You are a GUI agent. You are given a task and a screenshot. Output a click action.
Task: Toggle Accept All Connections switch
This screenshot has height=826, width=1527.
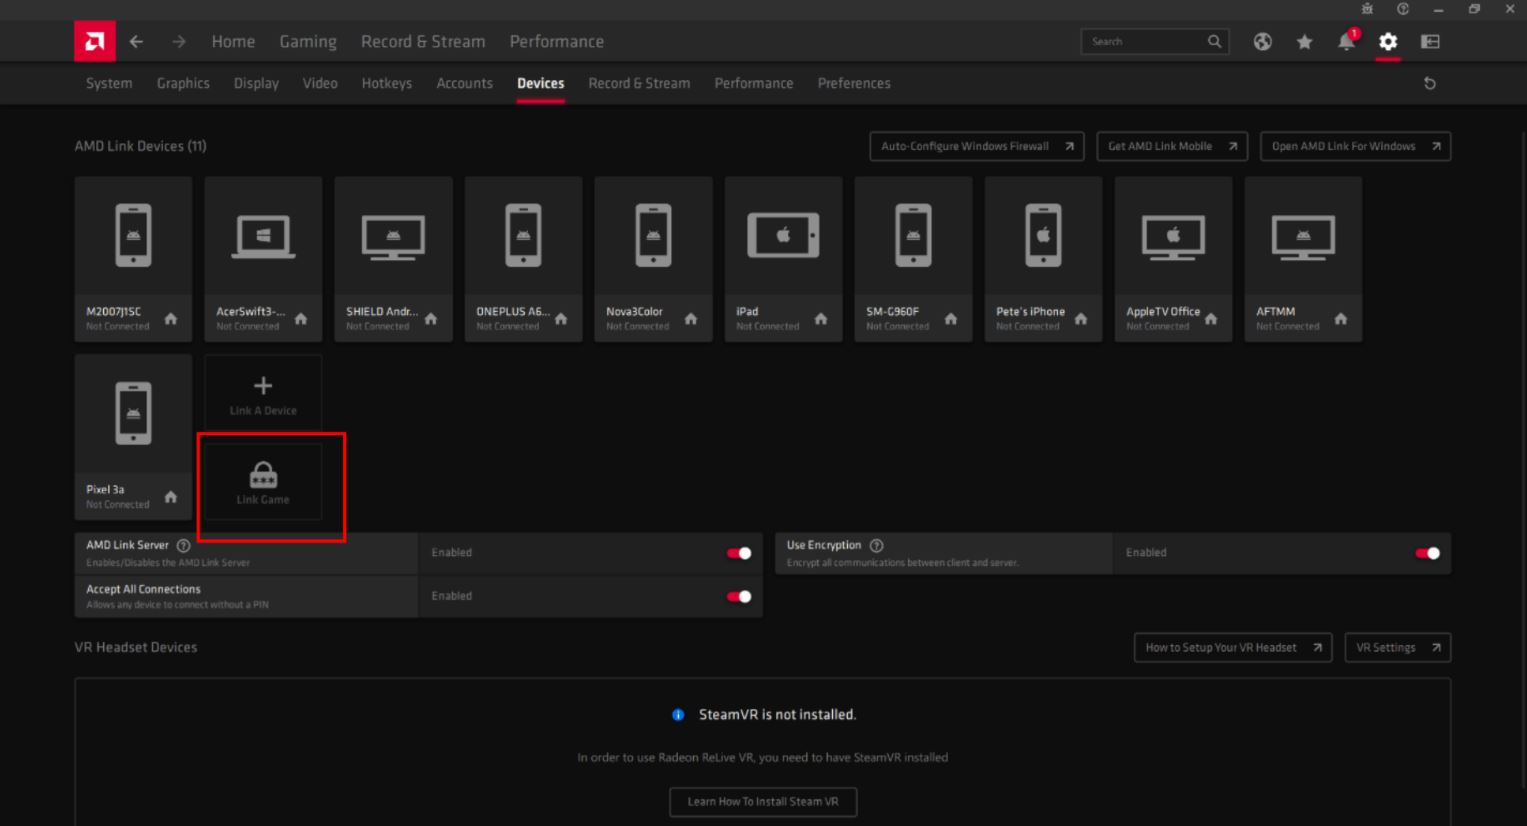[x=739, y=597]
